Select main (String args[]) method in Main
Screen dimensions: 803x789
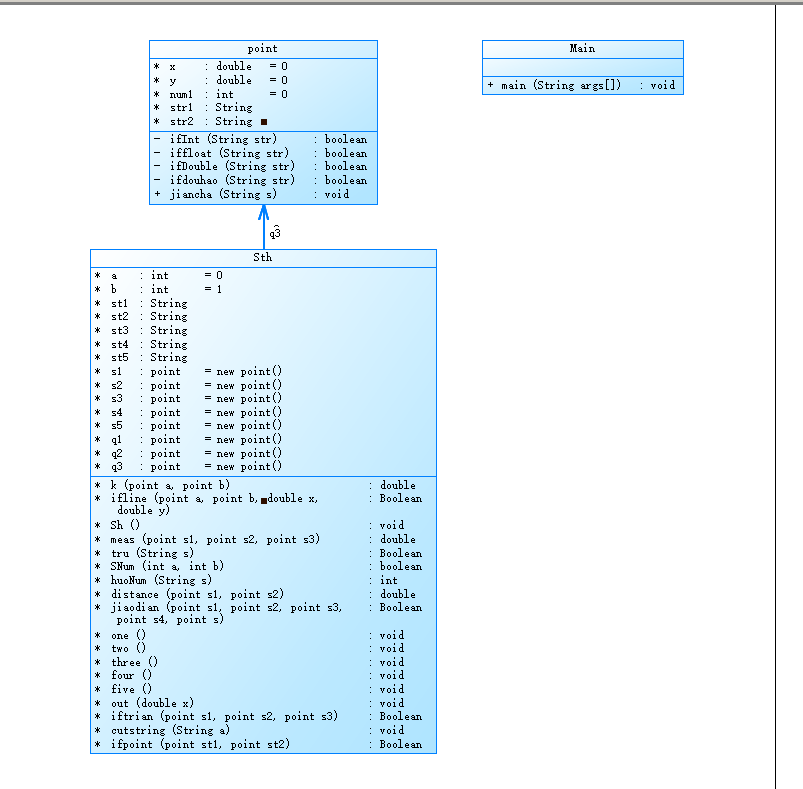pos(582,86)
